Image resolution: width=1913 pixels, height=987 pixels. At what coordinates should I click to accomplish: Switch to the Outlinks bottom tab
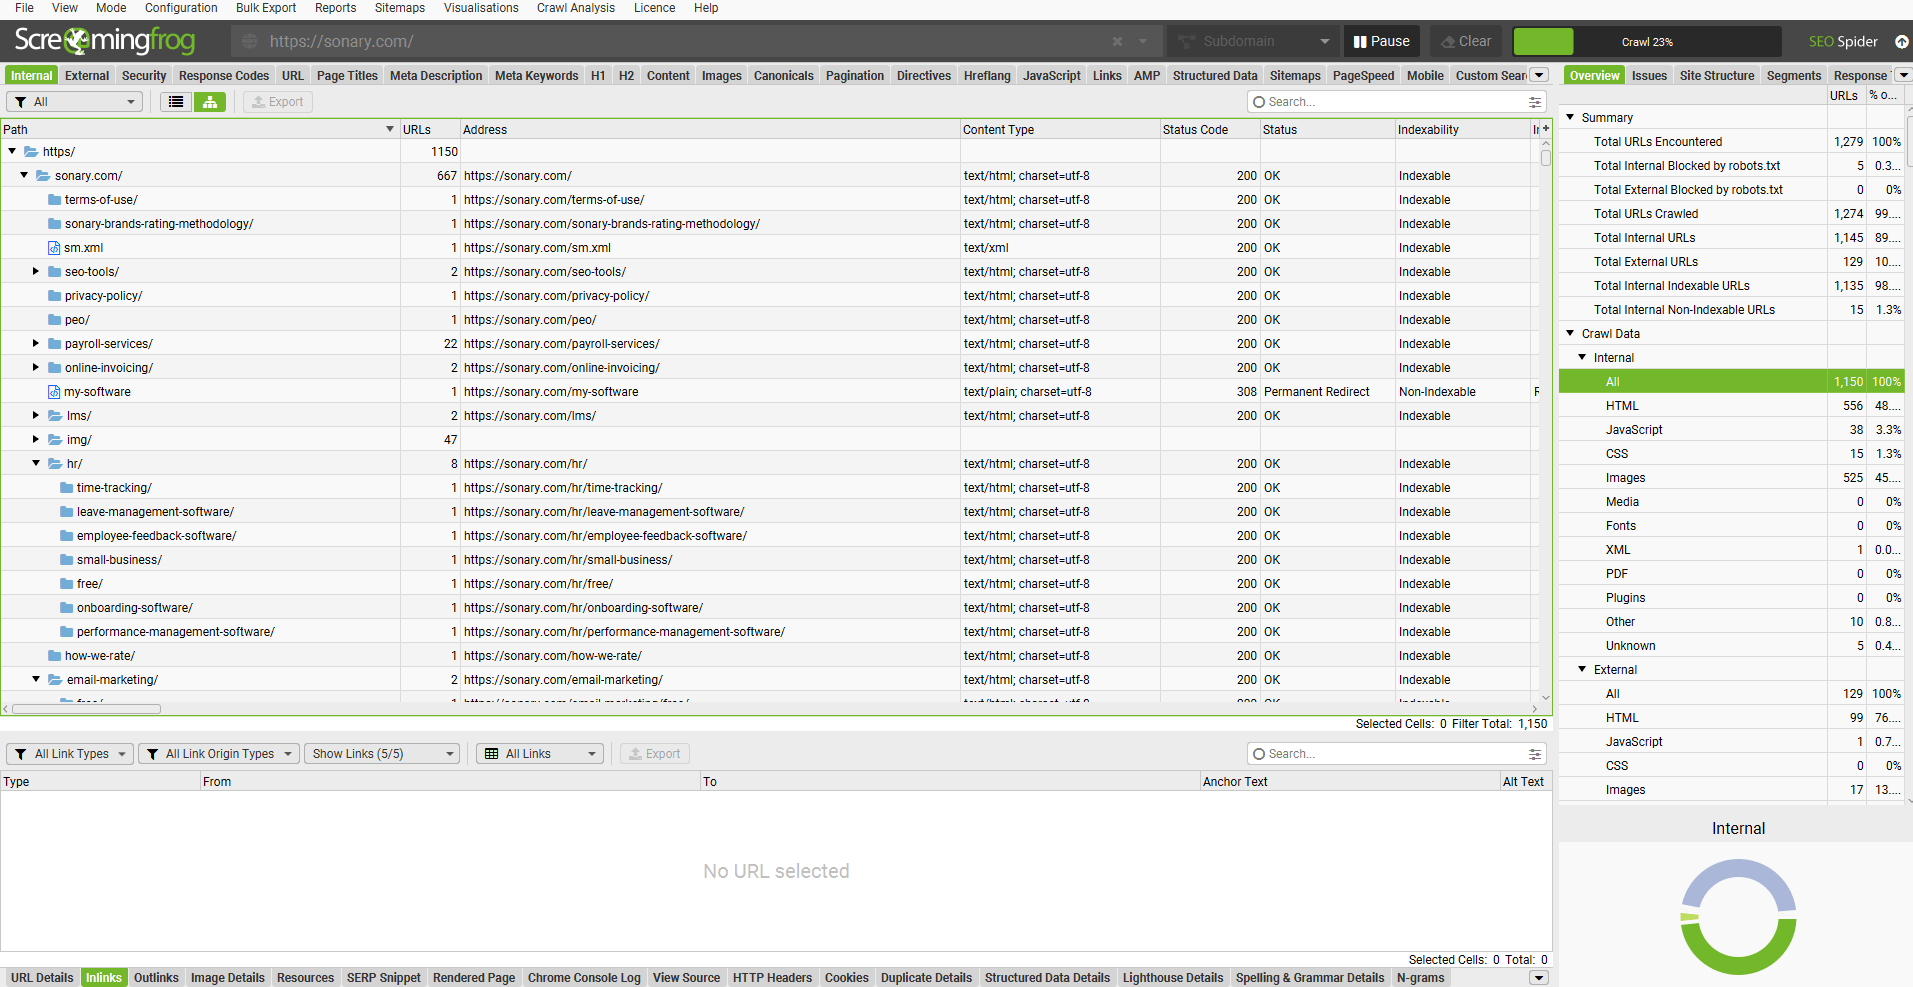click(156, 978)
